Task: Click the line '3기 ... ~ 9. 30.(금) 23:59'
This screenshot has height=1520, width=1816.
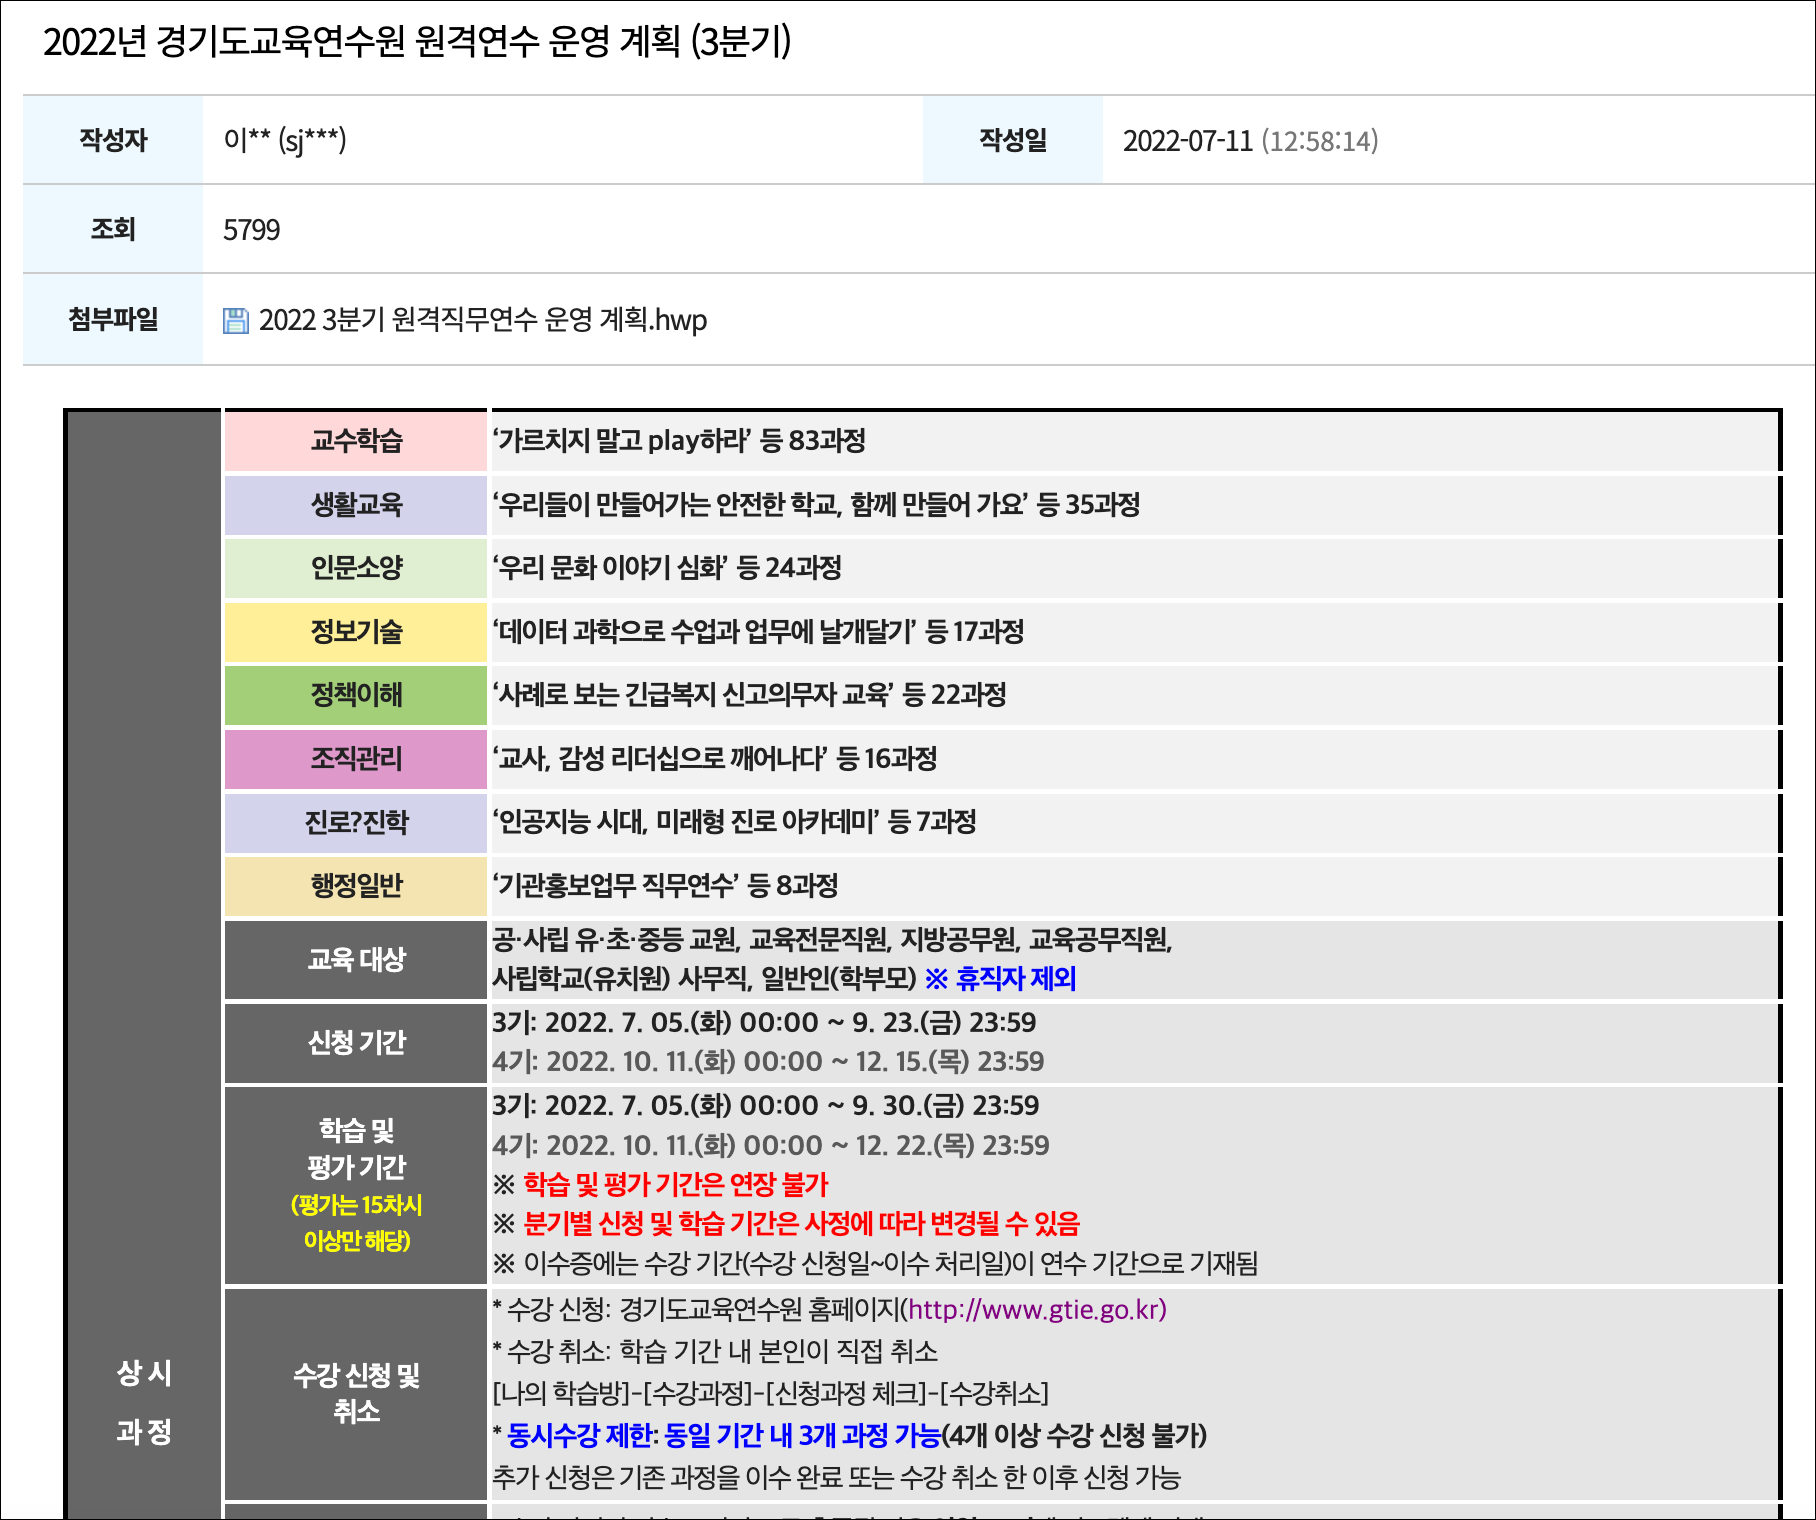Action: 765,1105
